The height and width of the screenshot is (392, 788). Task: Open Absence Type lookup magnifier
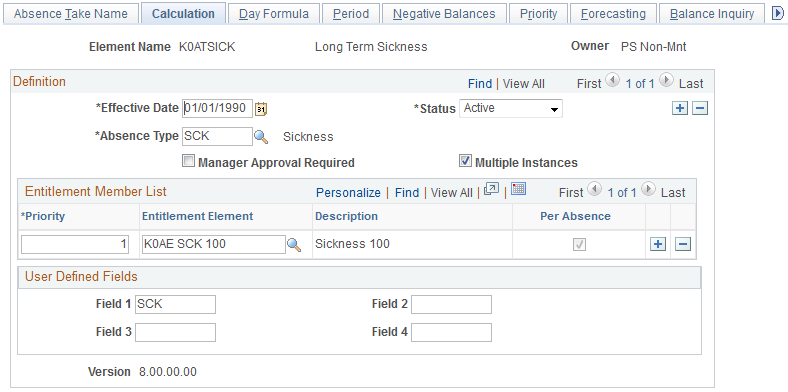click(261, 137)
